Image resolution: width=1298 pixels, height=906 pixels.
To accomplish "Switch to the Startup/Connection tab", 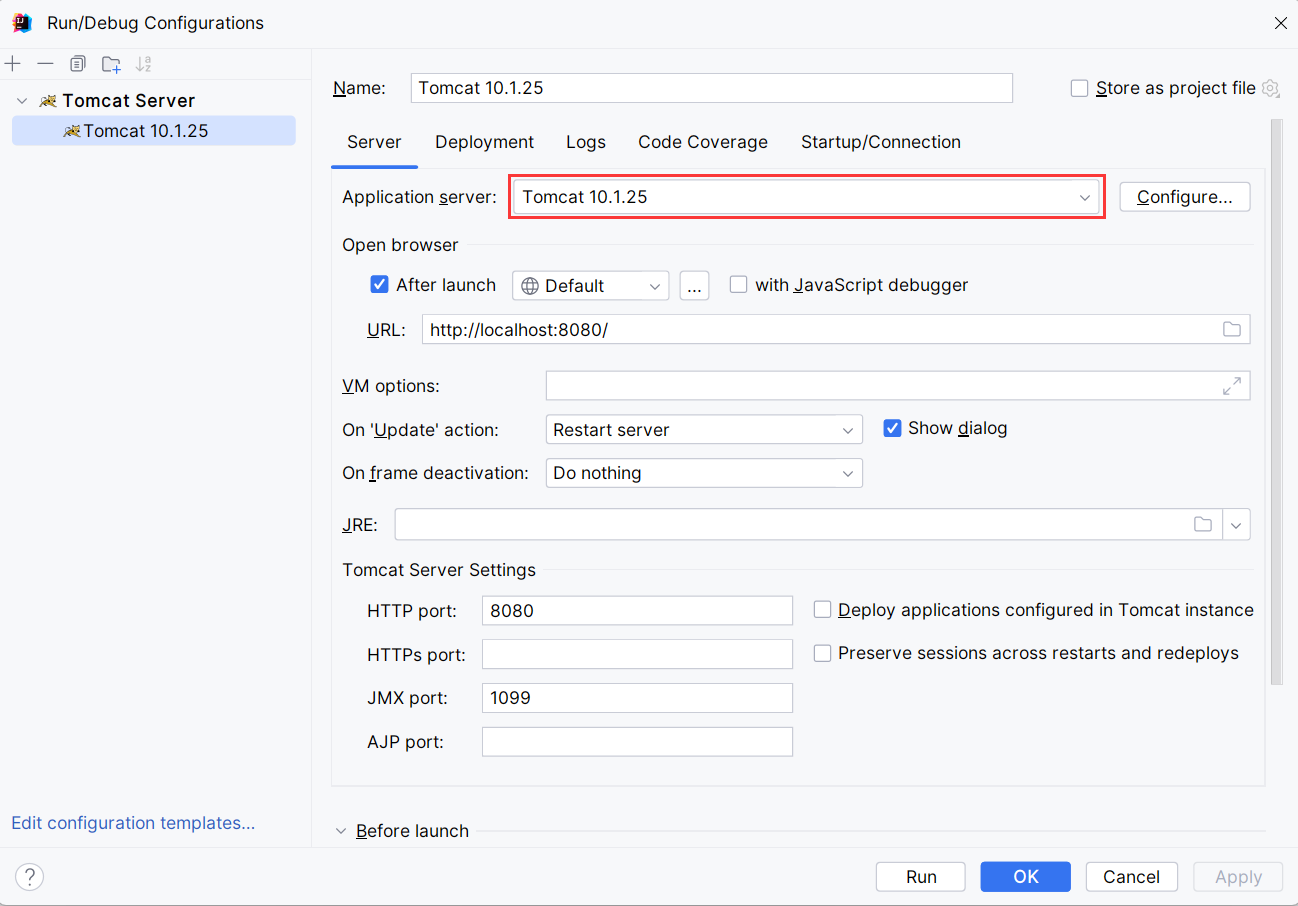I will [x=881, y=142].
